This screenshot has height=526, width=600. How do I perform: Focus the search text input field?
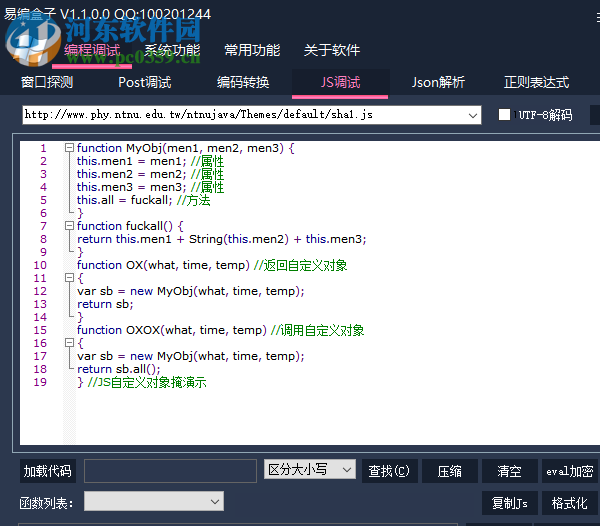(x=170, y=471)
